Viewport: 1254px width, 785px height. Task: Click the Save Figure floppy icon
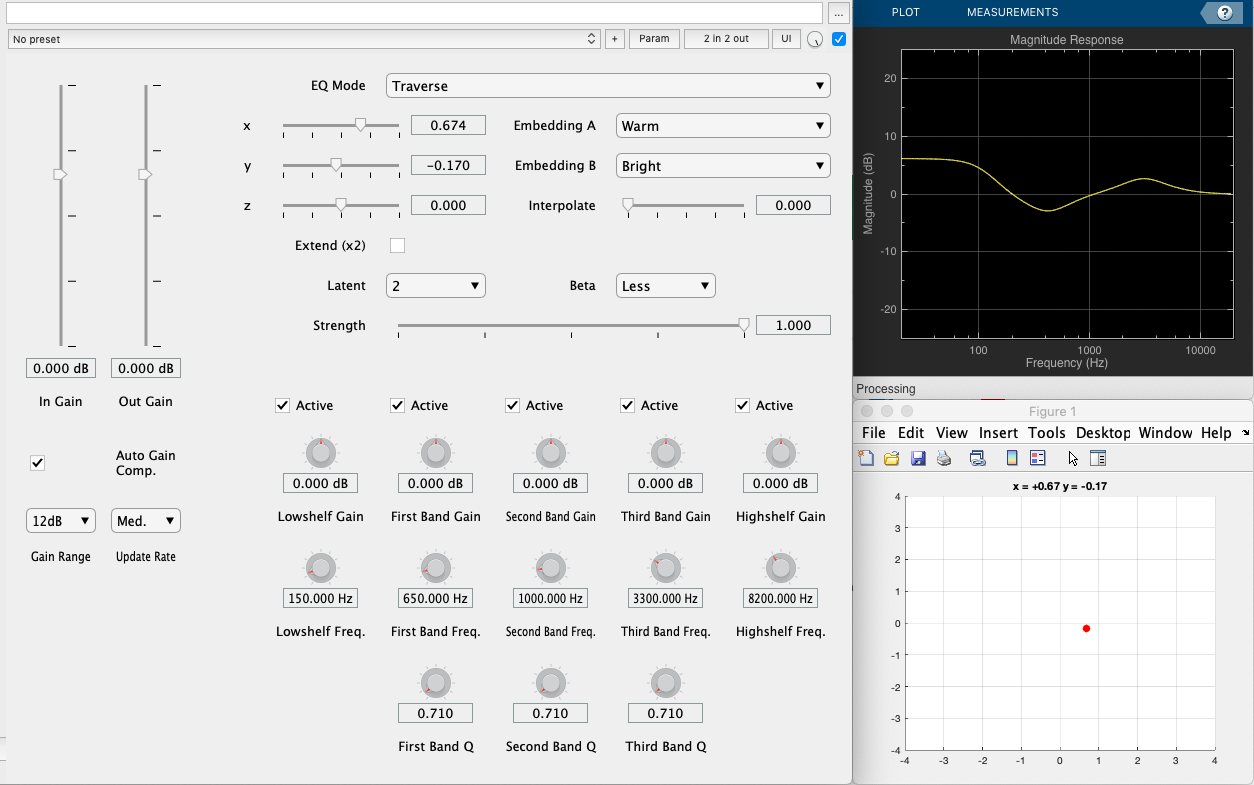(x=918, y=459)
